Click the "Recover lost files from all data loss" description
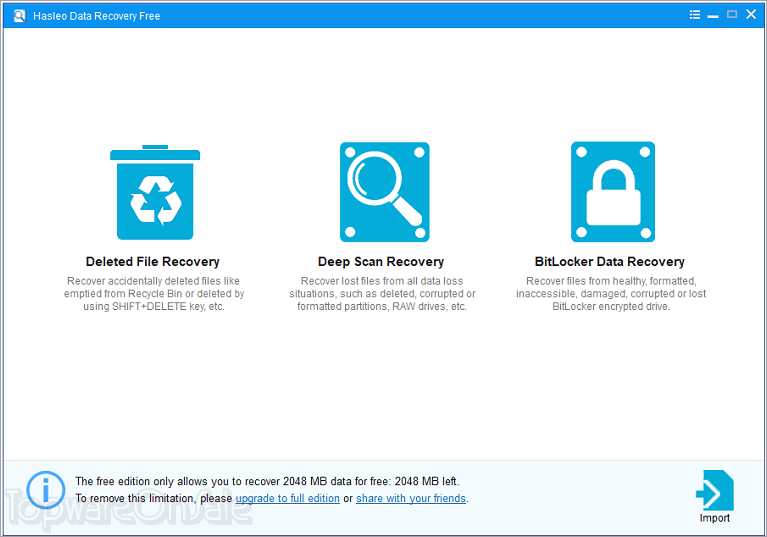This screenshot has width=767, height=537. [x=382, y=293]
